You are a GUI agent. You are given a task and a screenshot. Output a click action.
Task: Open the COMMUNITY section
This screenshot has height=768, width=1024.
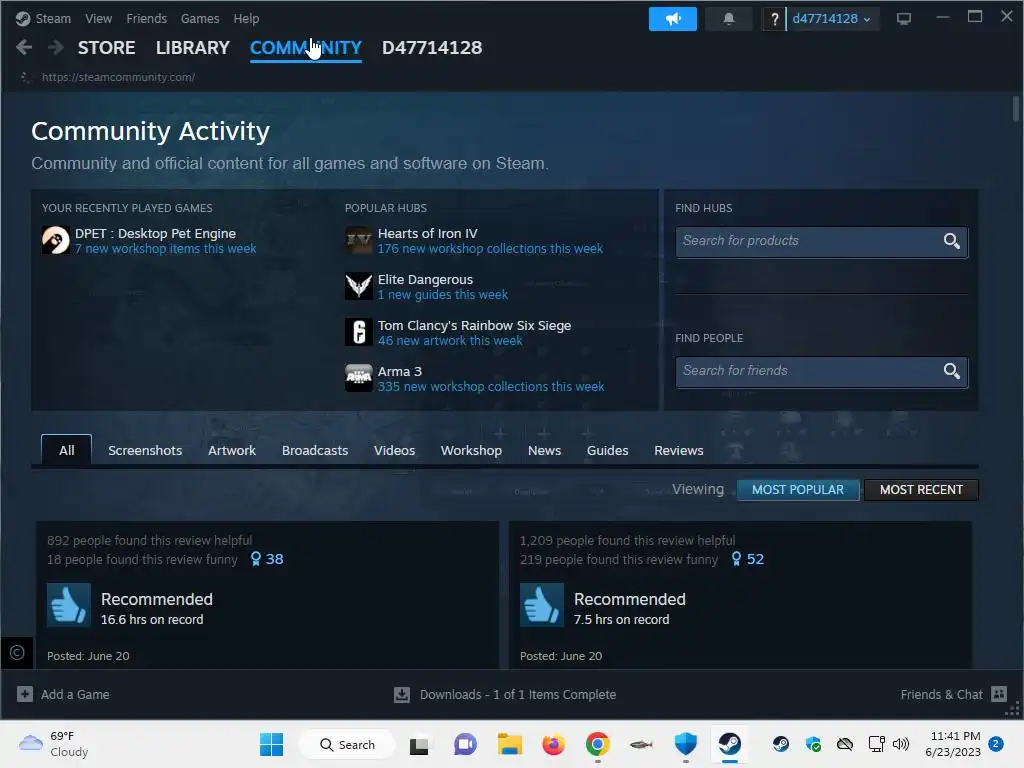pos(306,48)
